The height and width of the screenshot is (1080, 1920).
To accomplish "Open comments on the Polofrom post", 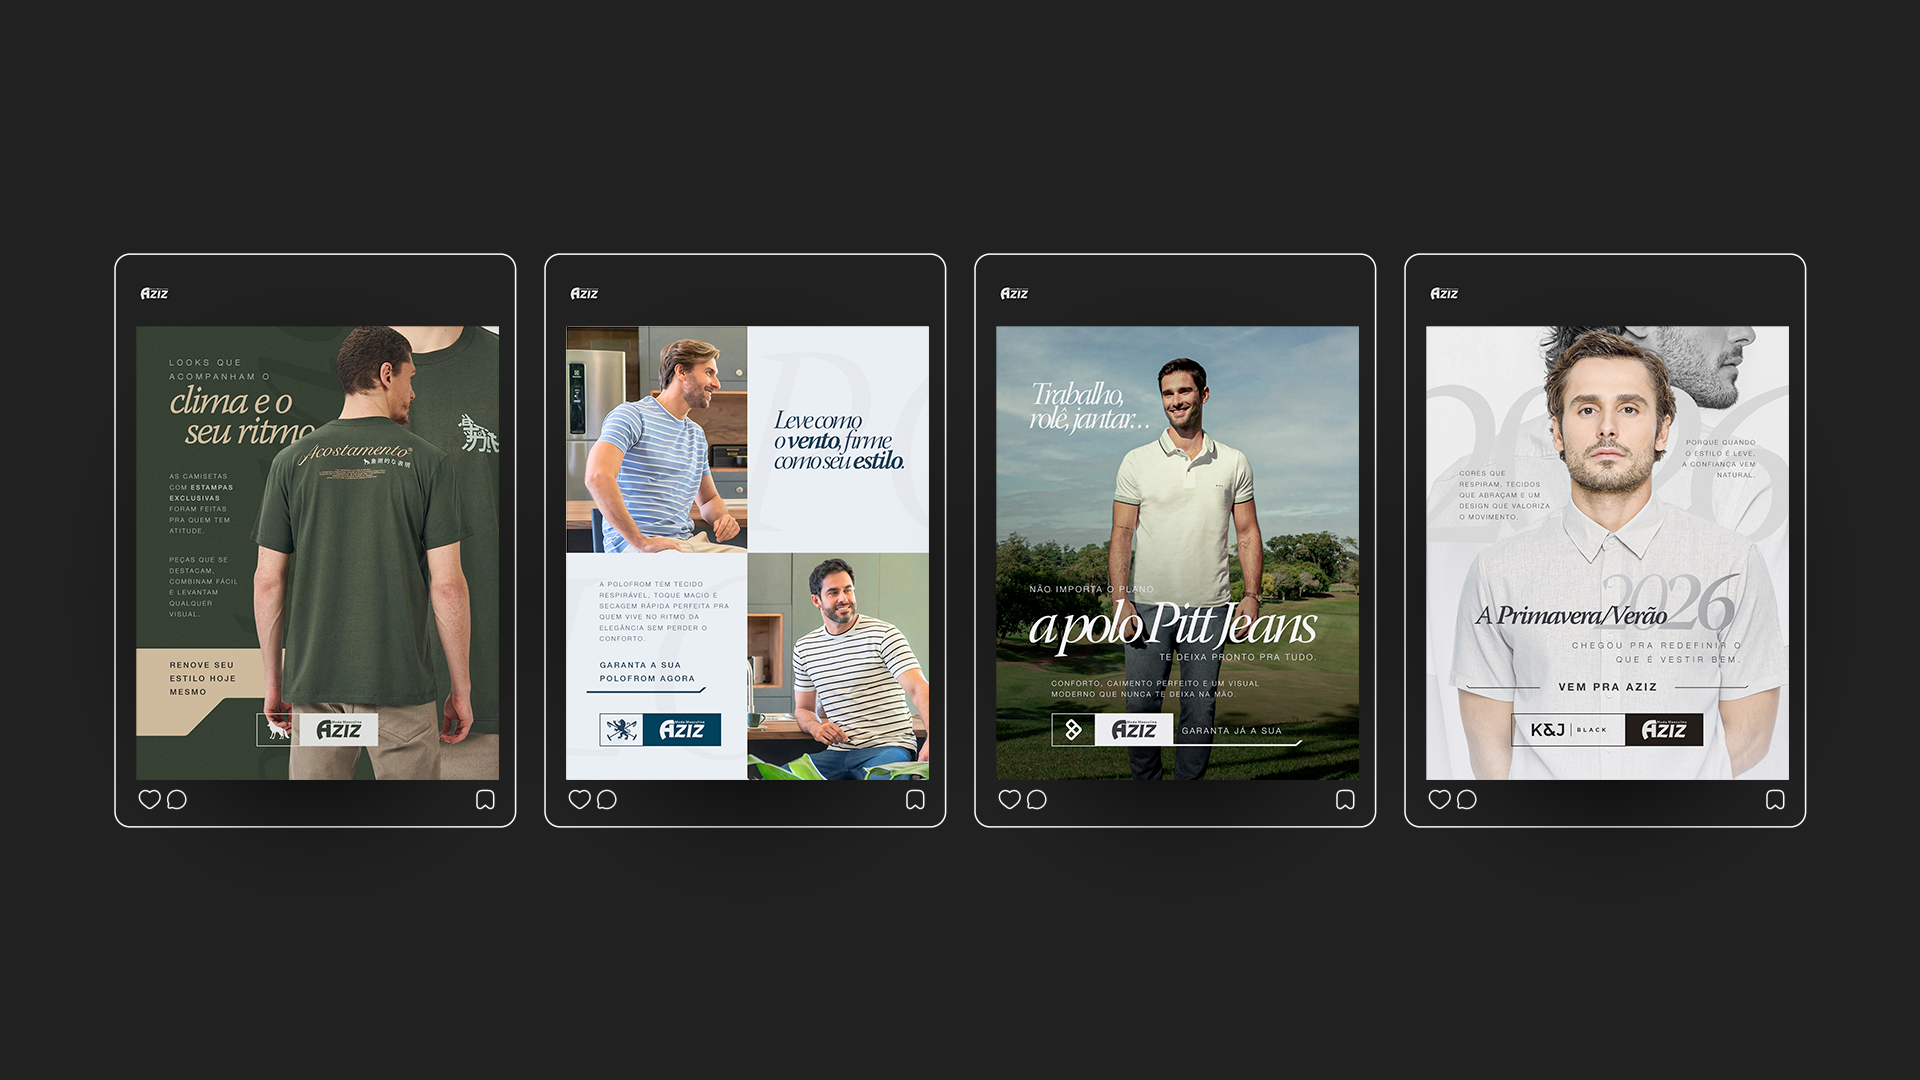I will coord(607,799).
